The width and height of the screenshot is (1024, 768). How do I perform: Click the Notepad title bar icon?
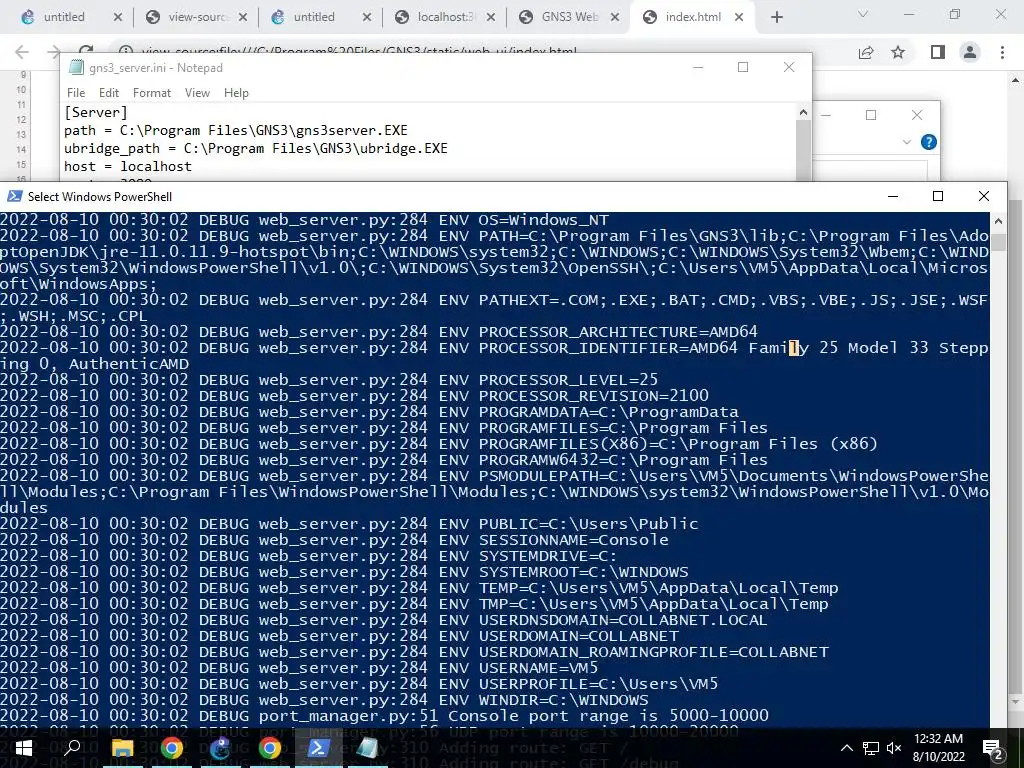point(76,68)
